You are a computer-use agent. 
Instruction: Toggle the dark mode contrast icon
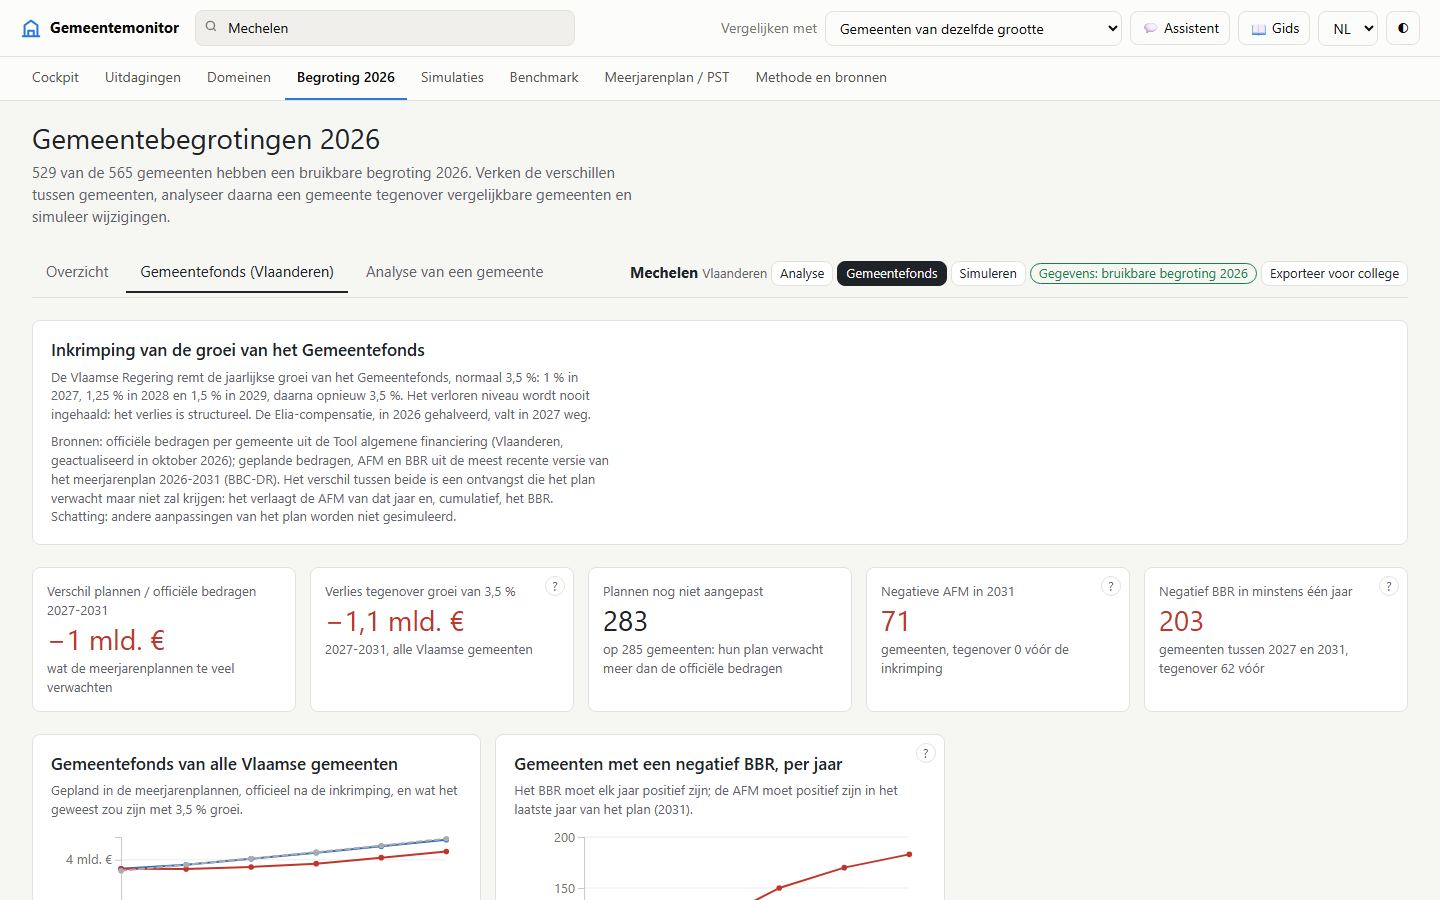point(1403,28)
